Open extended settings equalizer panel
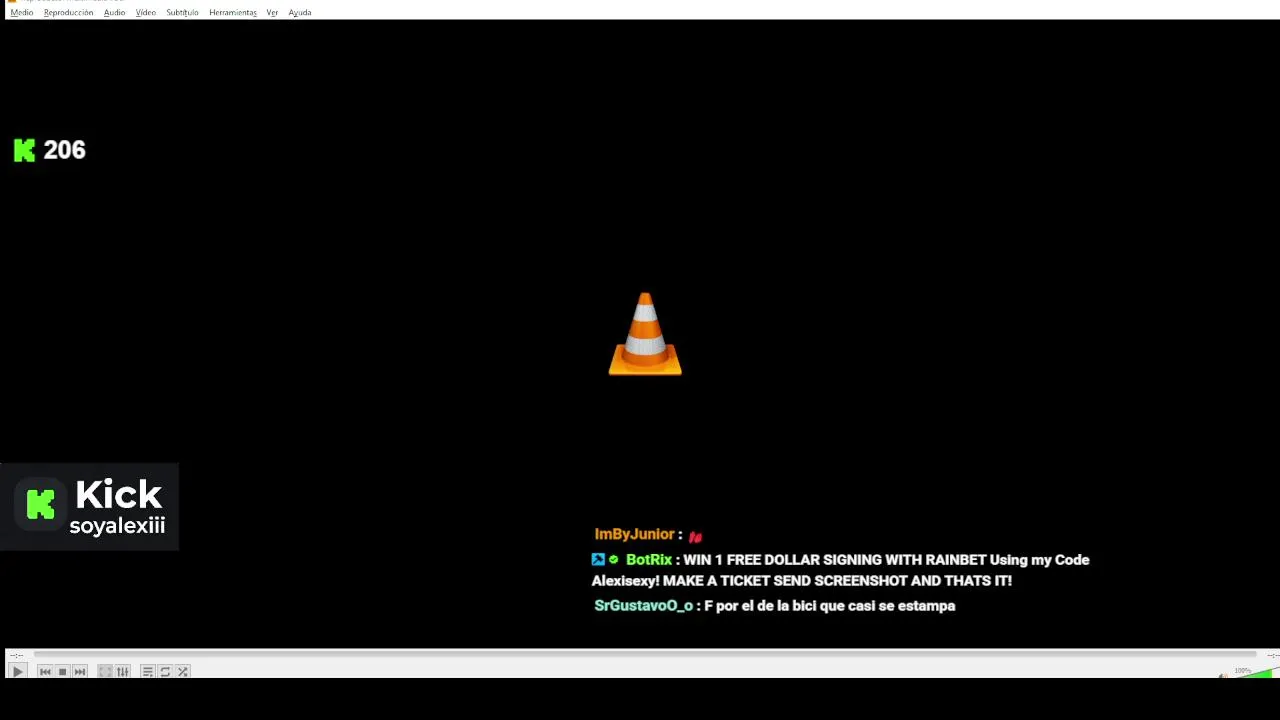Viewport: 1280px width, 720px height. pyautogui.click(x=123, y=672)
